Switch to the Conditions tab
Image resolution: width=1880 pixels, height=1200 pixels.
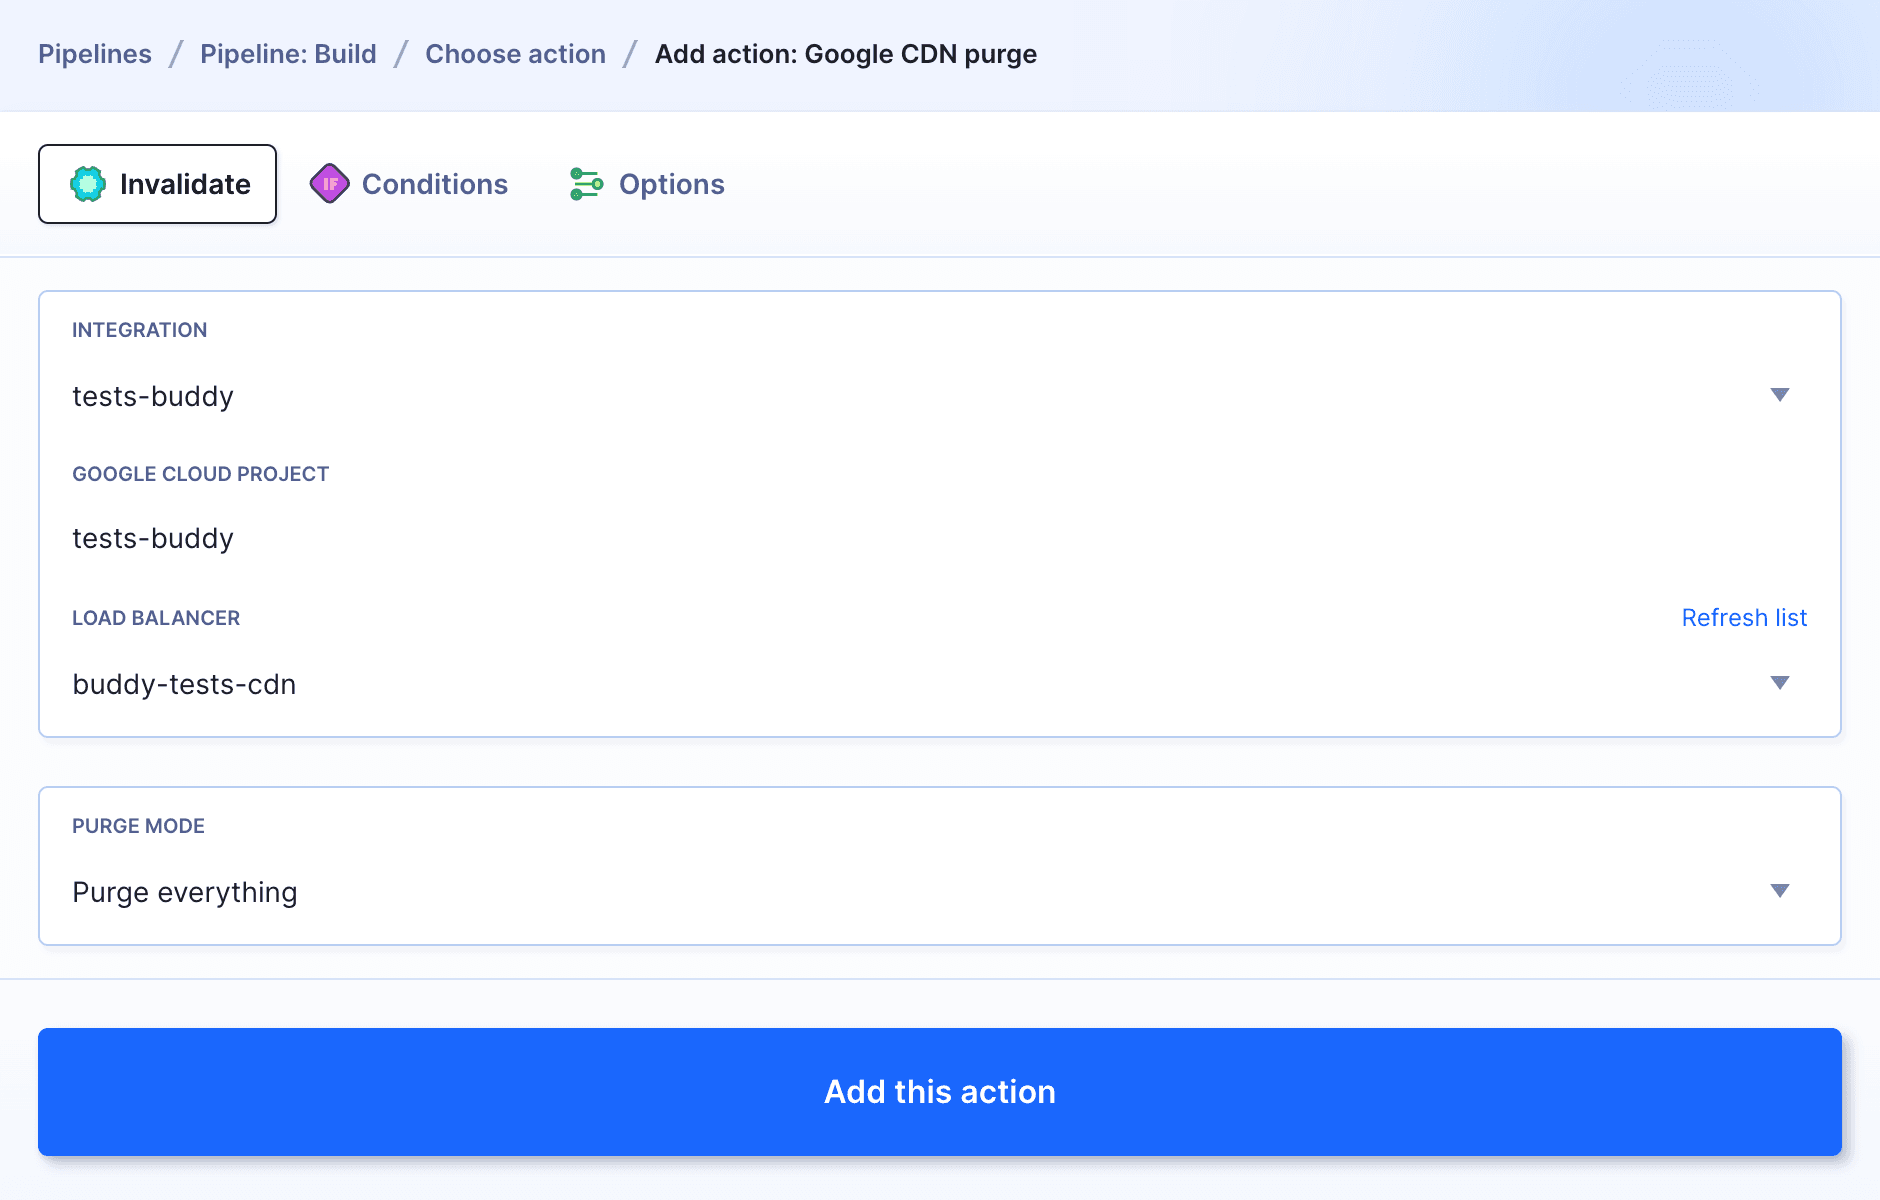click(435, 183)
